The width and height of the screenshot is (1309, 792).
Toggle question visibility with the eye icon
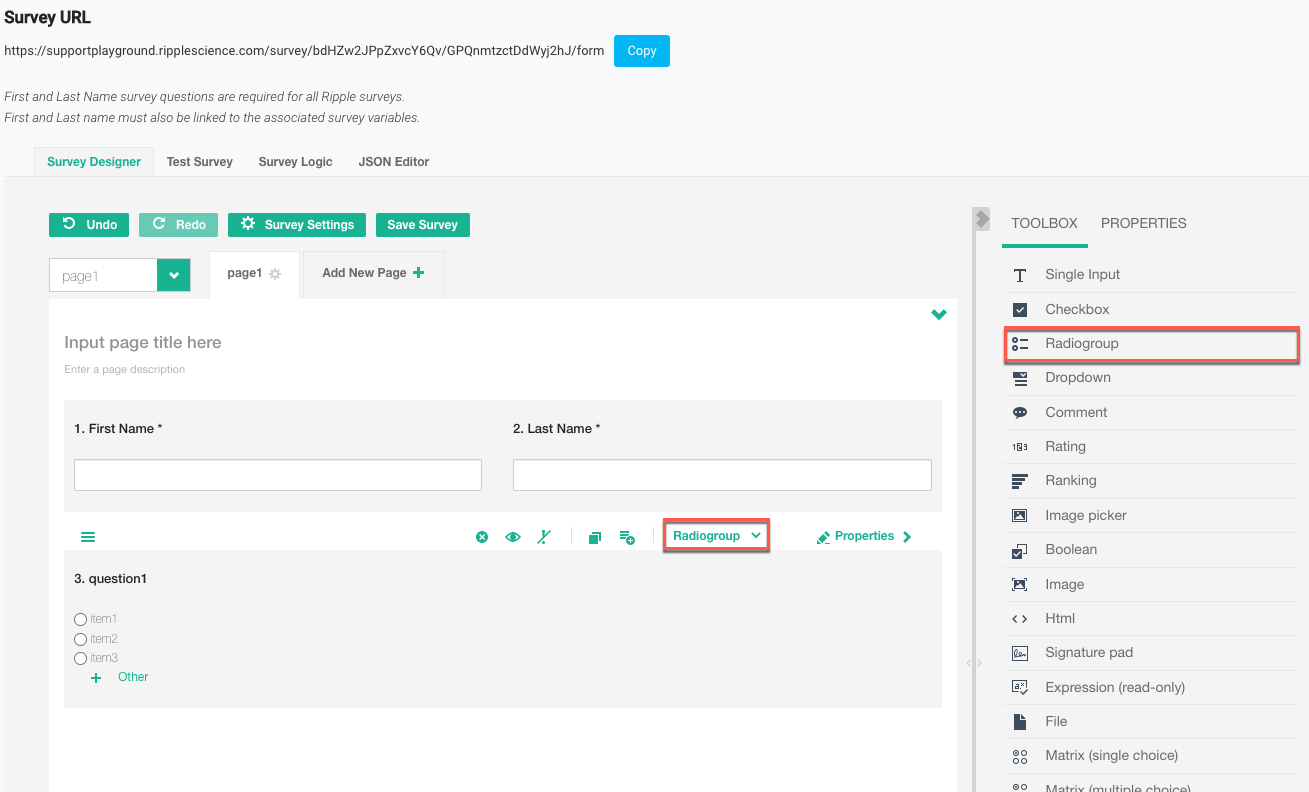click(x=513, y=537)
